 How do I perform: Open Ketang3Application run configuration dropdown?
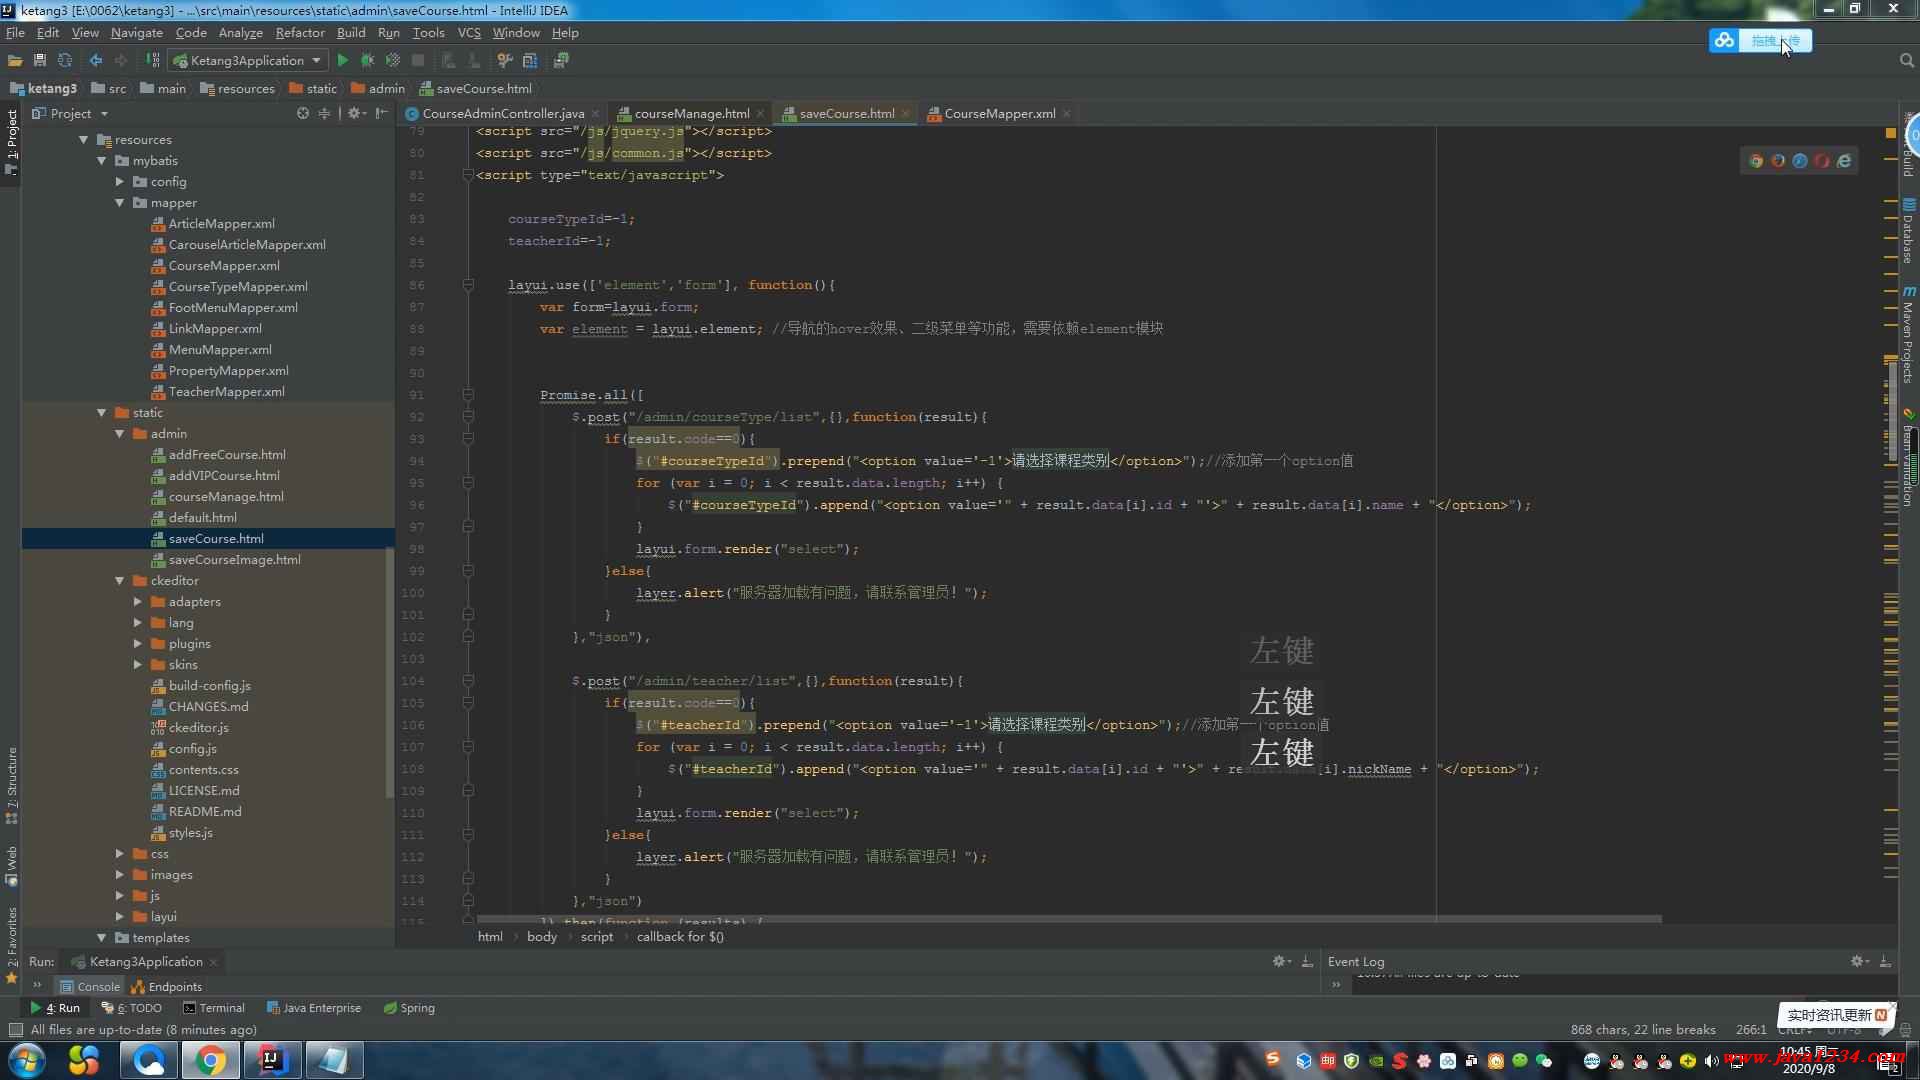247,60
